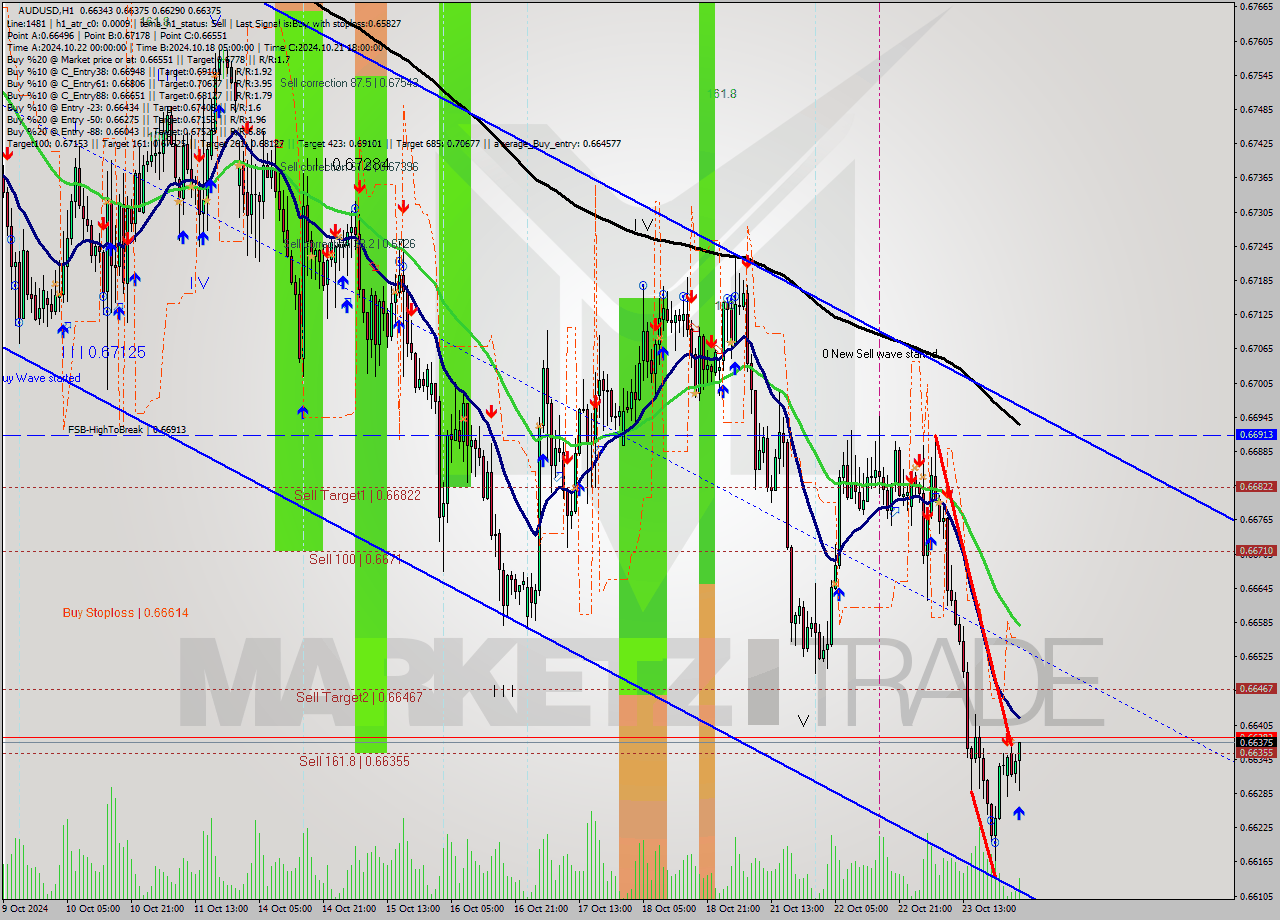
Task: Click the 'I I I' wave label
Action: click(504, 690)
